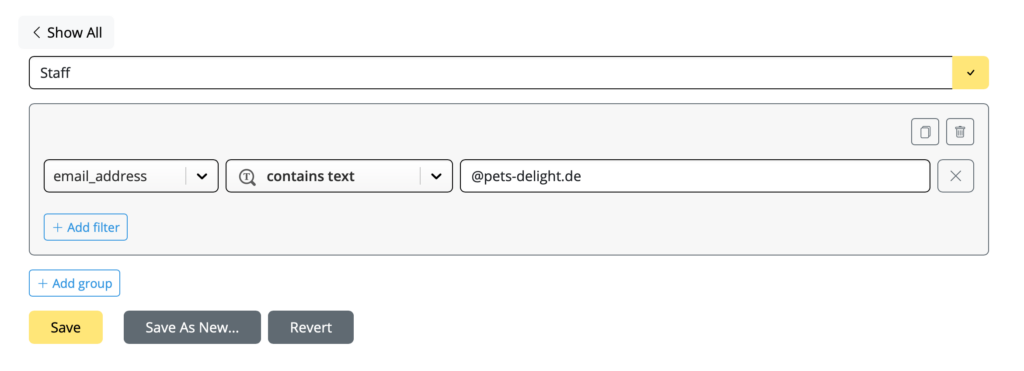The height and width of the screenshot is (371, 1024).
Task: Click the Add filter button
Action: 86,227
